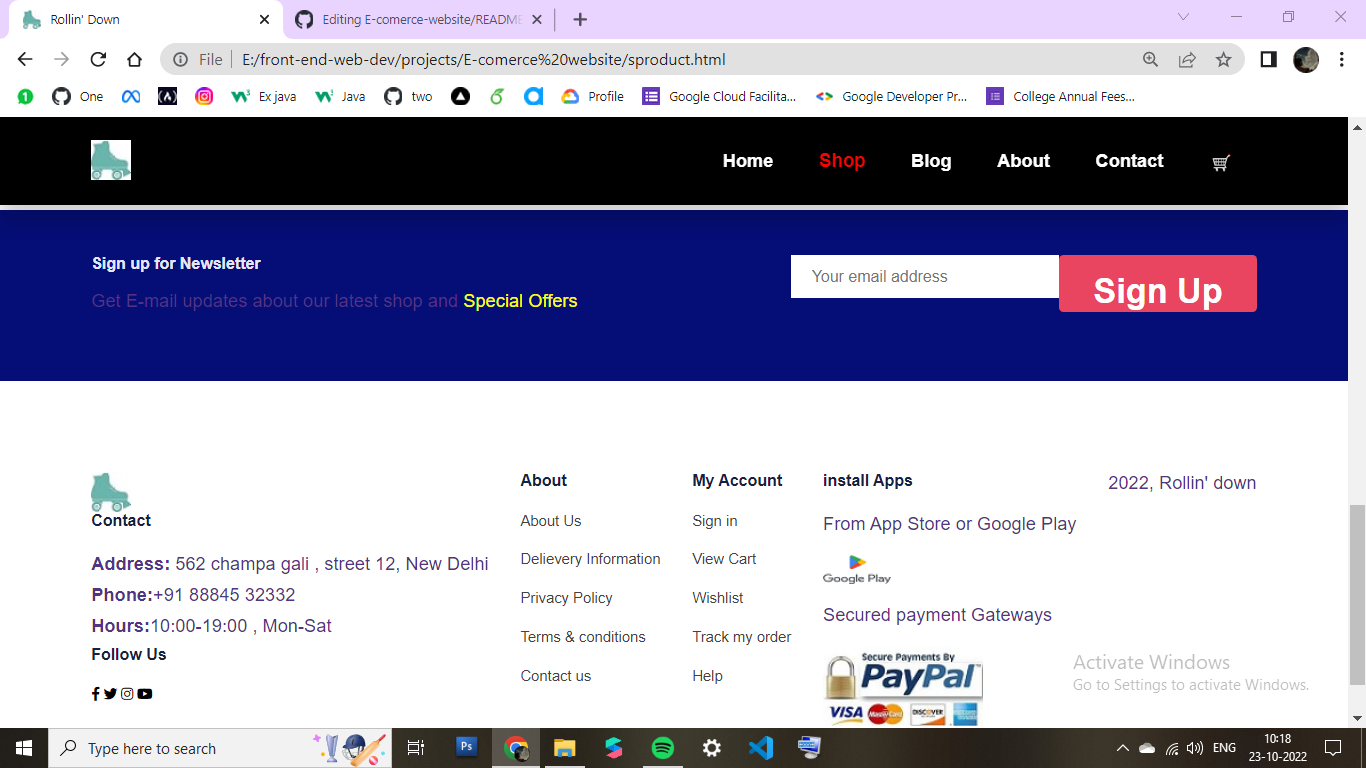The height and width of the screenshot is (768, 1366).
Task: Open the About nav item
Action: pos(1023,161)
